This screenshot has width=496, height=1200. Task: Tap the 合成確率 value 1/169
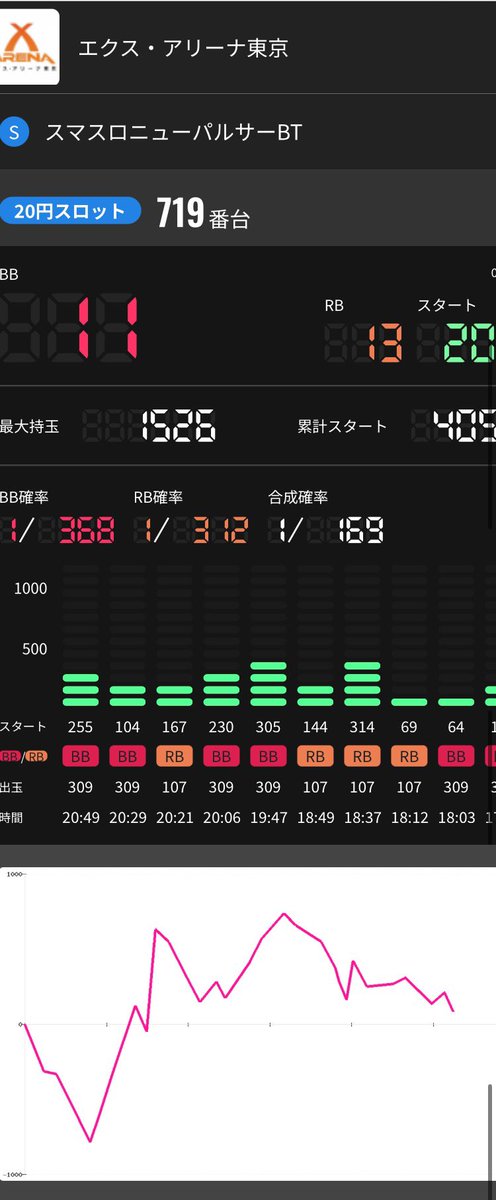(326, 529)
